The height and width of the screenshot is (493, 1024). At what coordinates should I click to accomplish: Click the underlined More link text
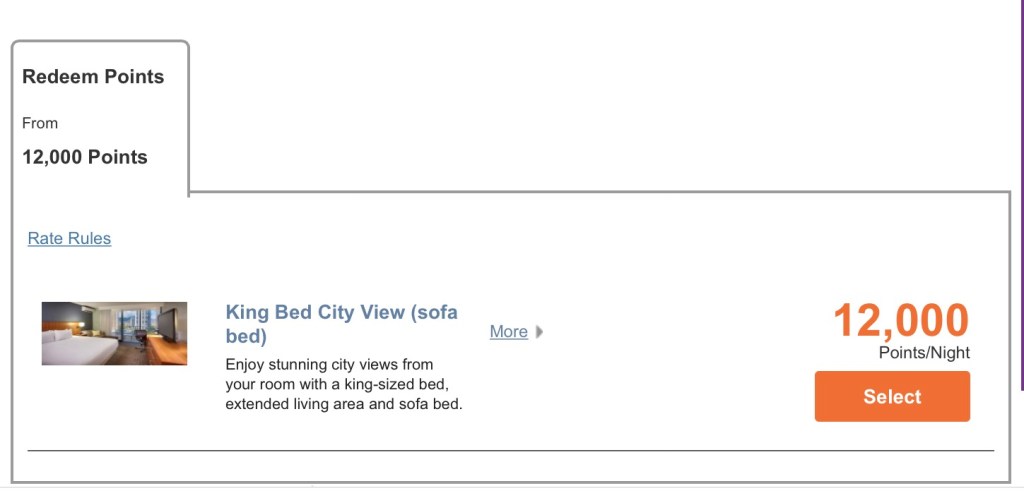(508, 332)
